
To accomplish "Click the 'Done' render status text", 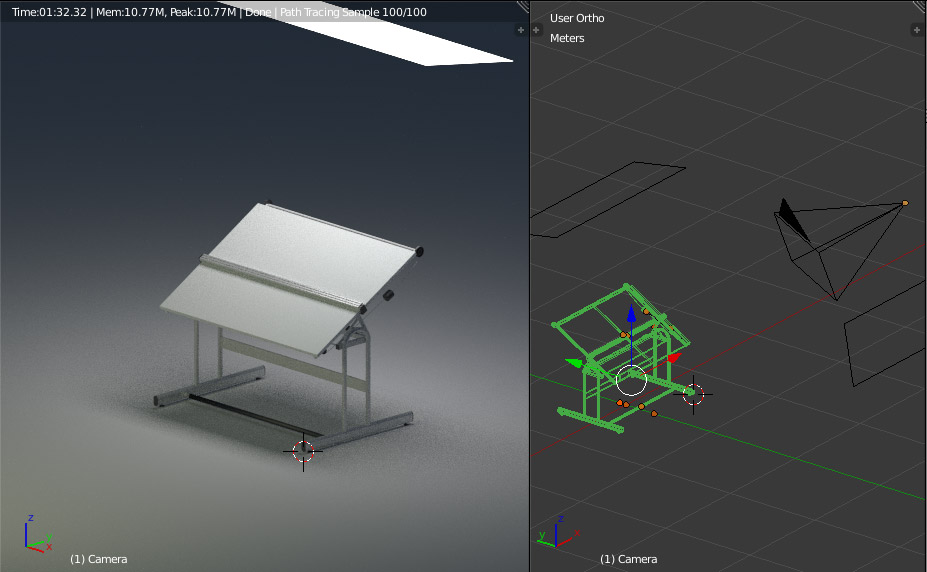I will (x=258, y=12).
